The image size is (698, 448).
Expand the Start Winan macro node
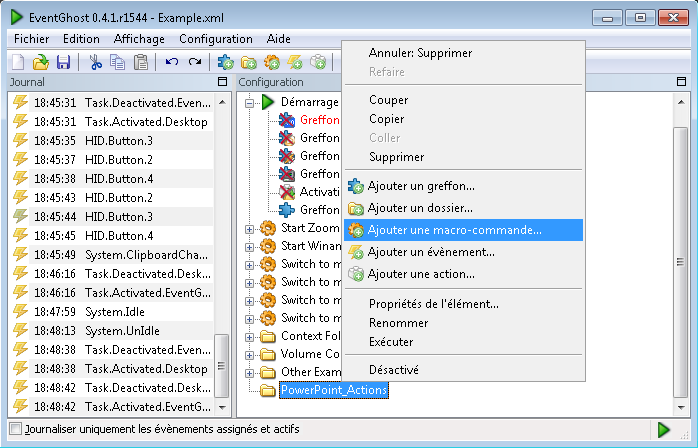tap(249, 247)
